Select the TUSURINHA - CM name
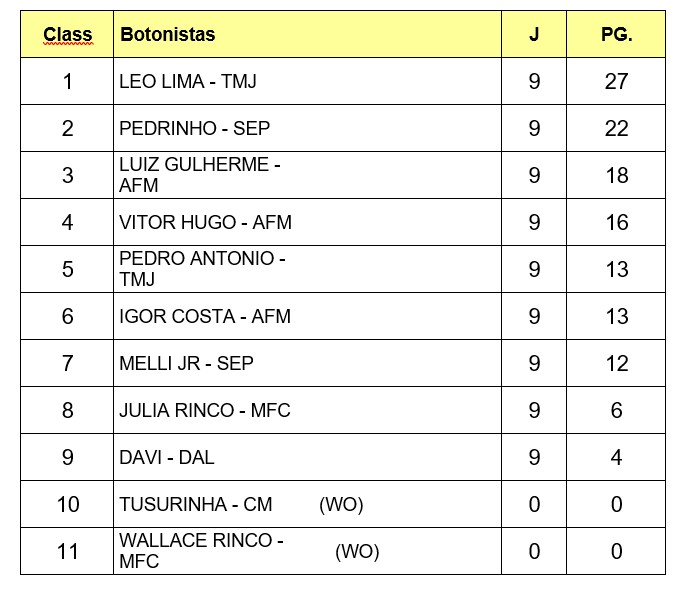 point(195,504)
